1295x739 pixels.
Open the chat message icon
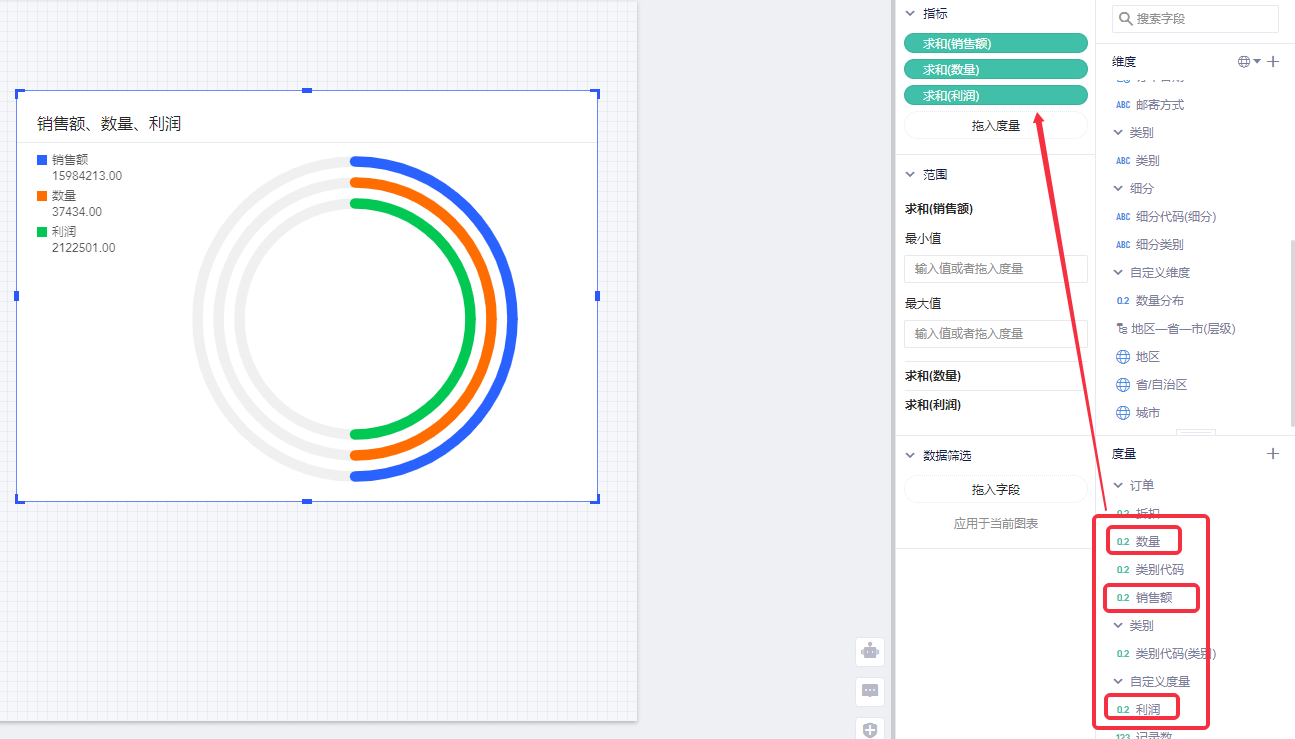pyautogui.click(x=870, y=691)
